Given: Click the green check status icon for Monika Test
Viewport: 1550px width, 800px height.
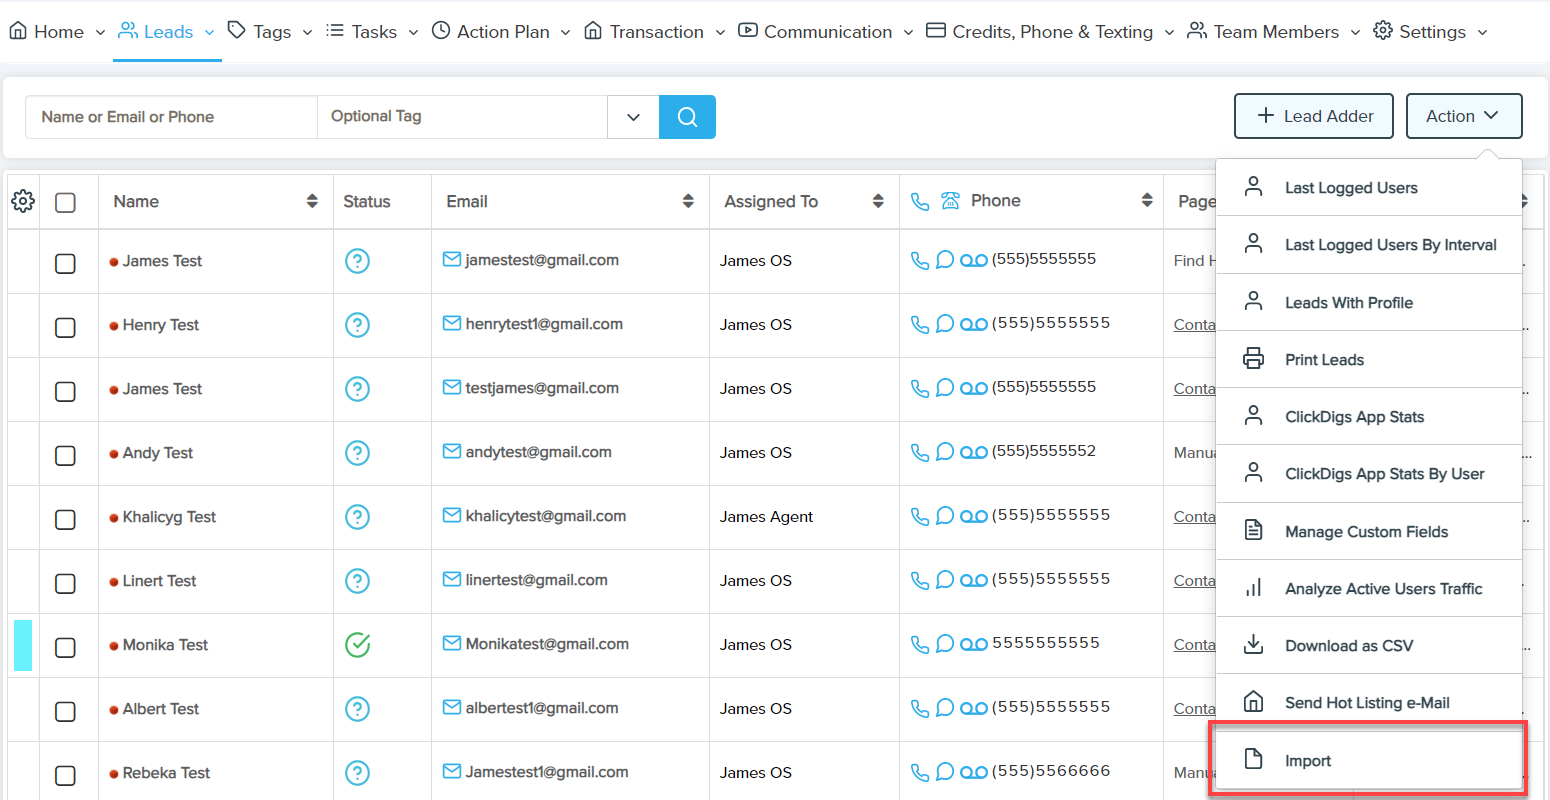Looking at the screenshot, I should pos(357,645).
